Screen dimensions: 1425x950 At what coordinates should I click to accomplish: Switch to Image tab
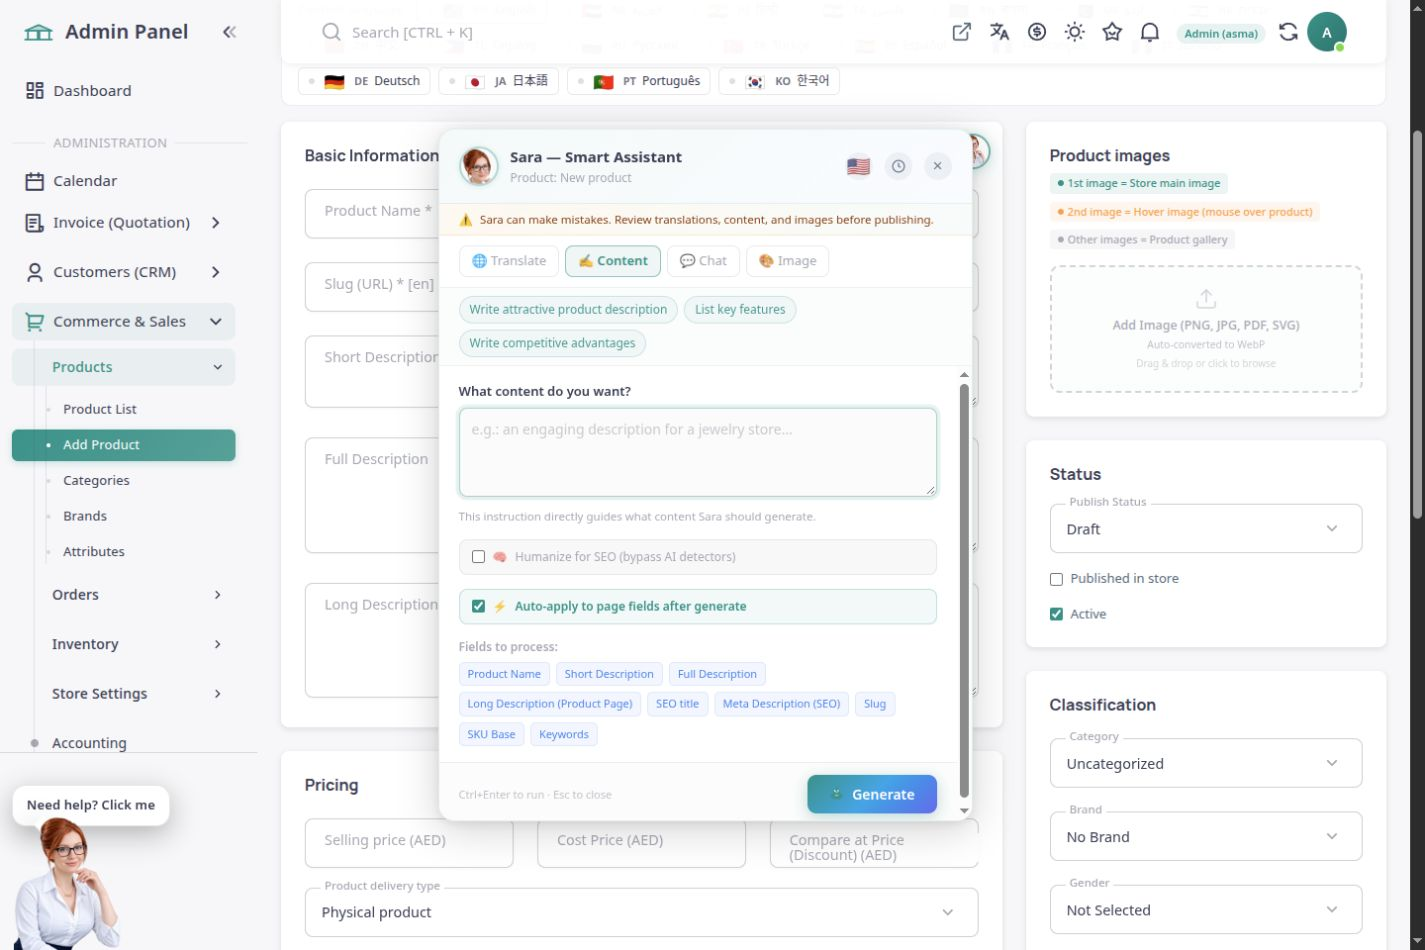tap(787, 261)
